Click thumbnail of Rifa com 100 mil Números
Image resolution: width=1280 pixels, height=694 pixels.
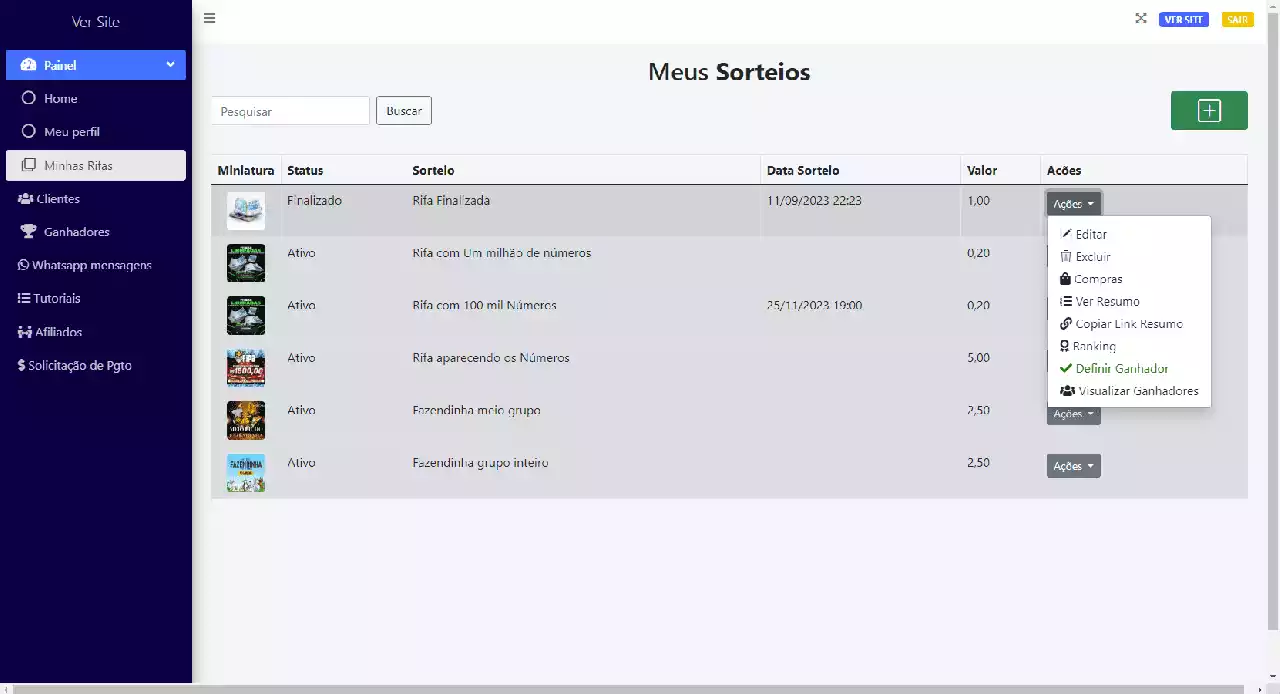(x=246, y=315)
